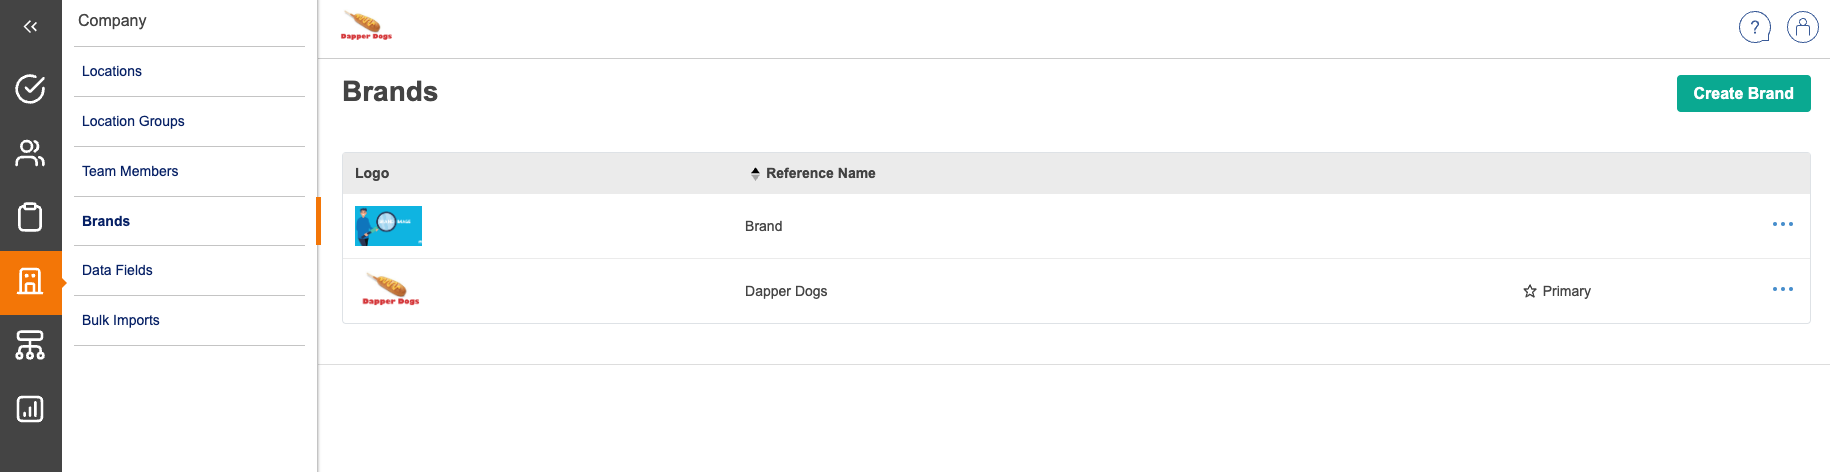Sort by Reference Name column arrow
Image resolution: width=1830 pixels, height=472 pixels.
(x=755, y=173)
